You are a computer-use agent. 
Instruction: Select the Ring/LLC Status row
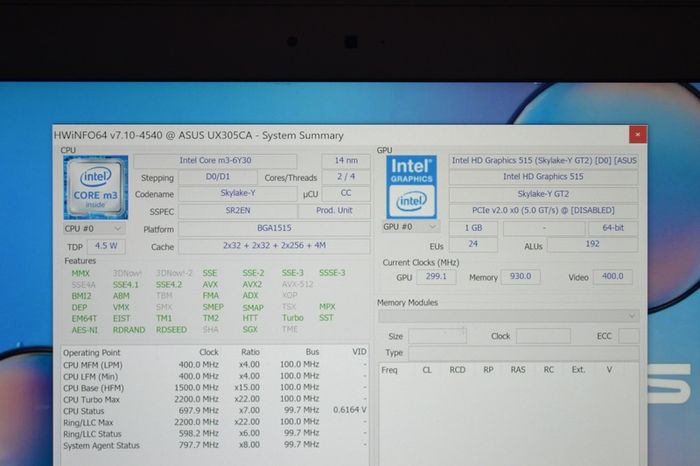tap(215, 433)
